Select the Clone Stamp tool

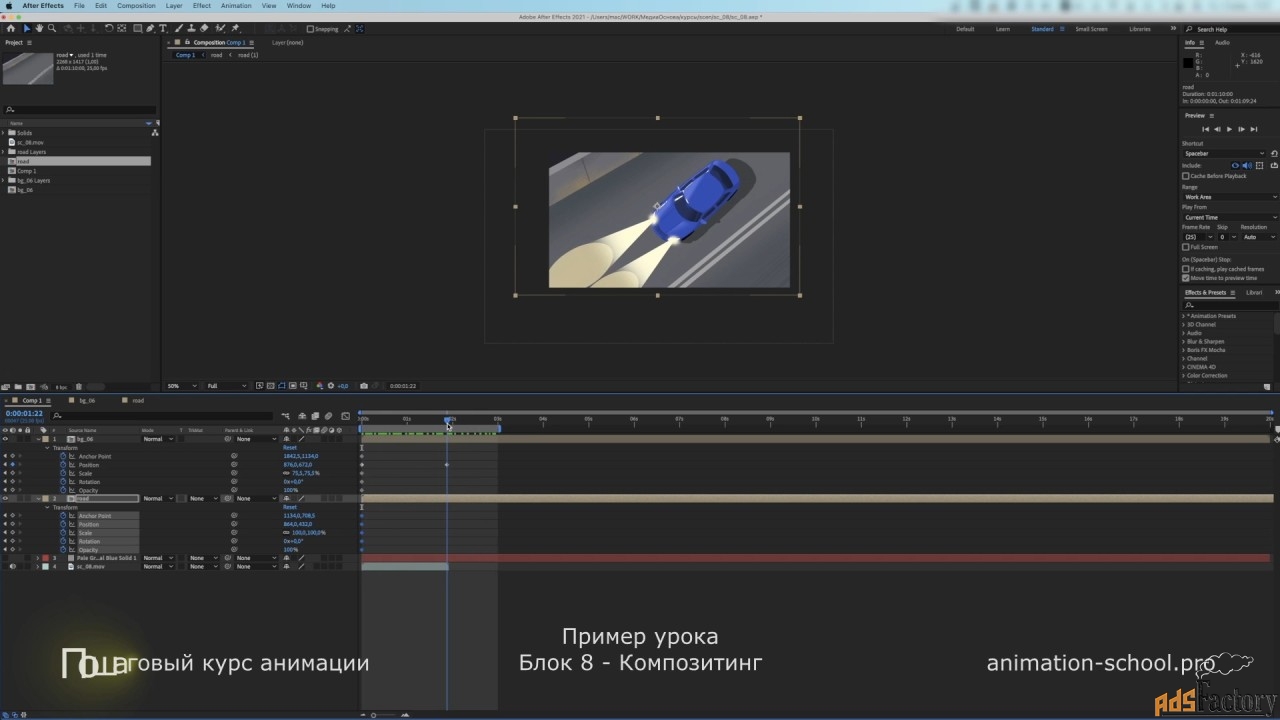(x=191, y=29)
